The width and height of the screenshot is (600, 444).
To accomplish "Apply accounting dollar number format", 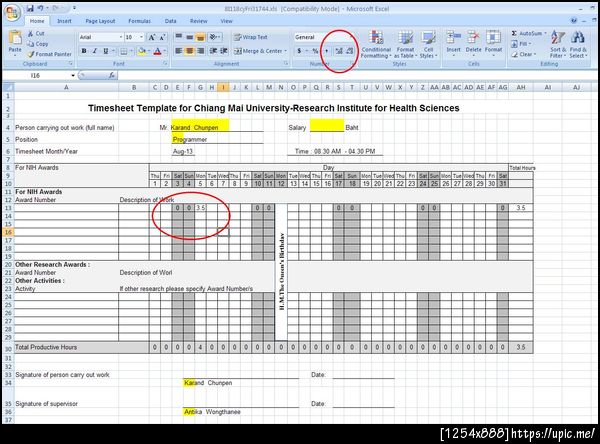I will tap(299, 51).
